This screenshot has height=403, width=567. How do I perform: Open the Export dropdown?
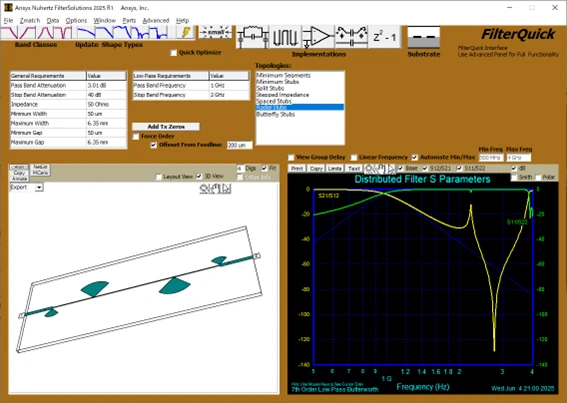(x=39, y=187)
